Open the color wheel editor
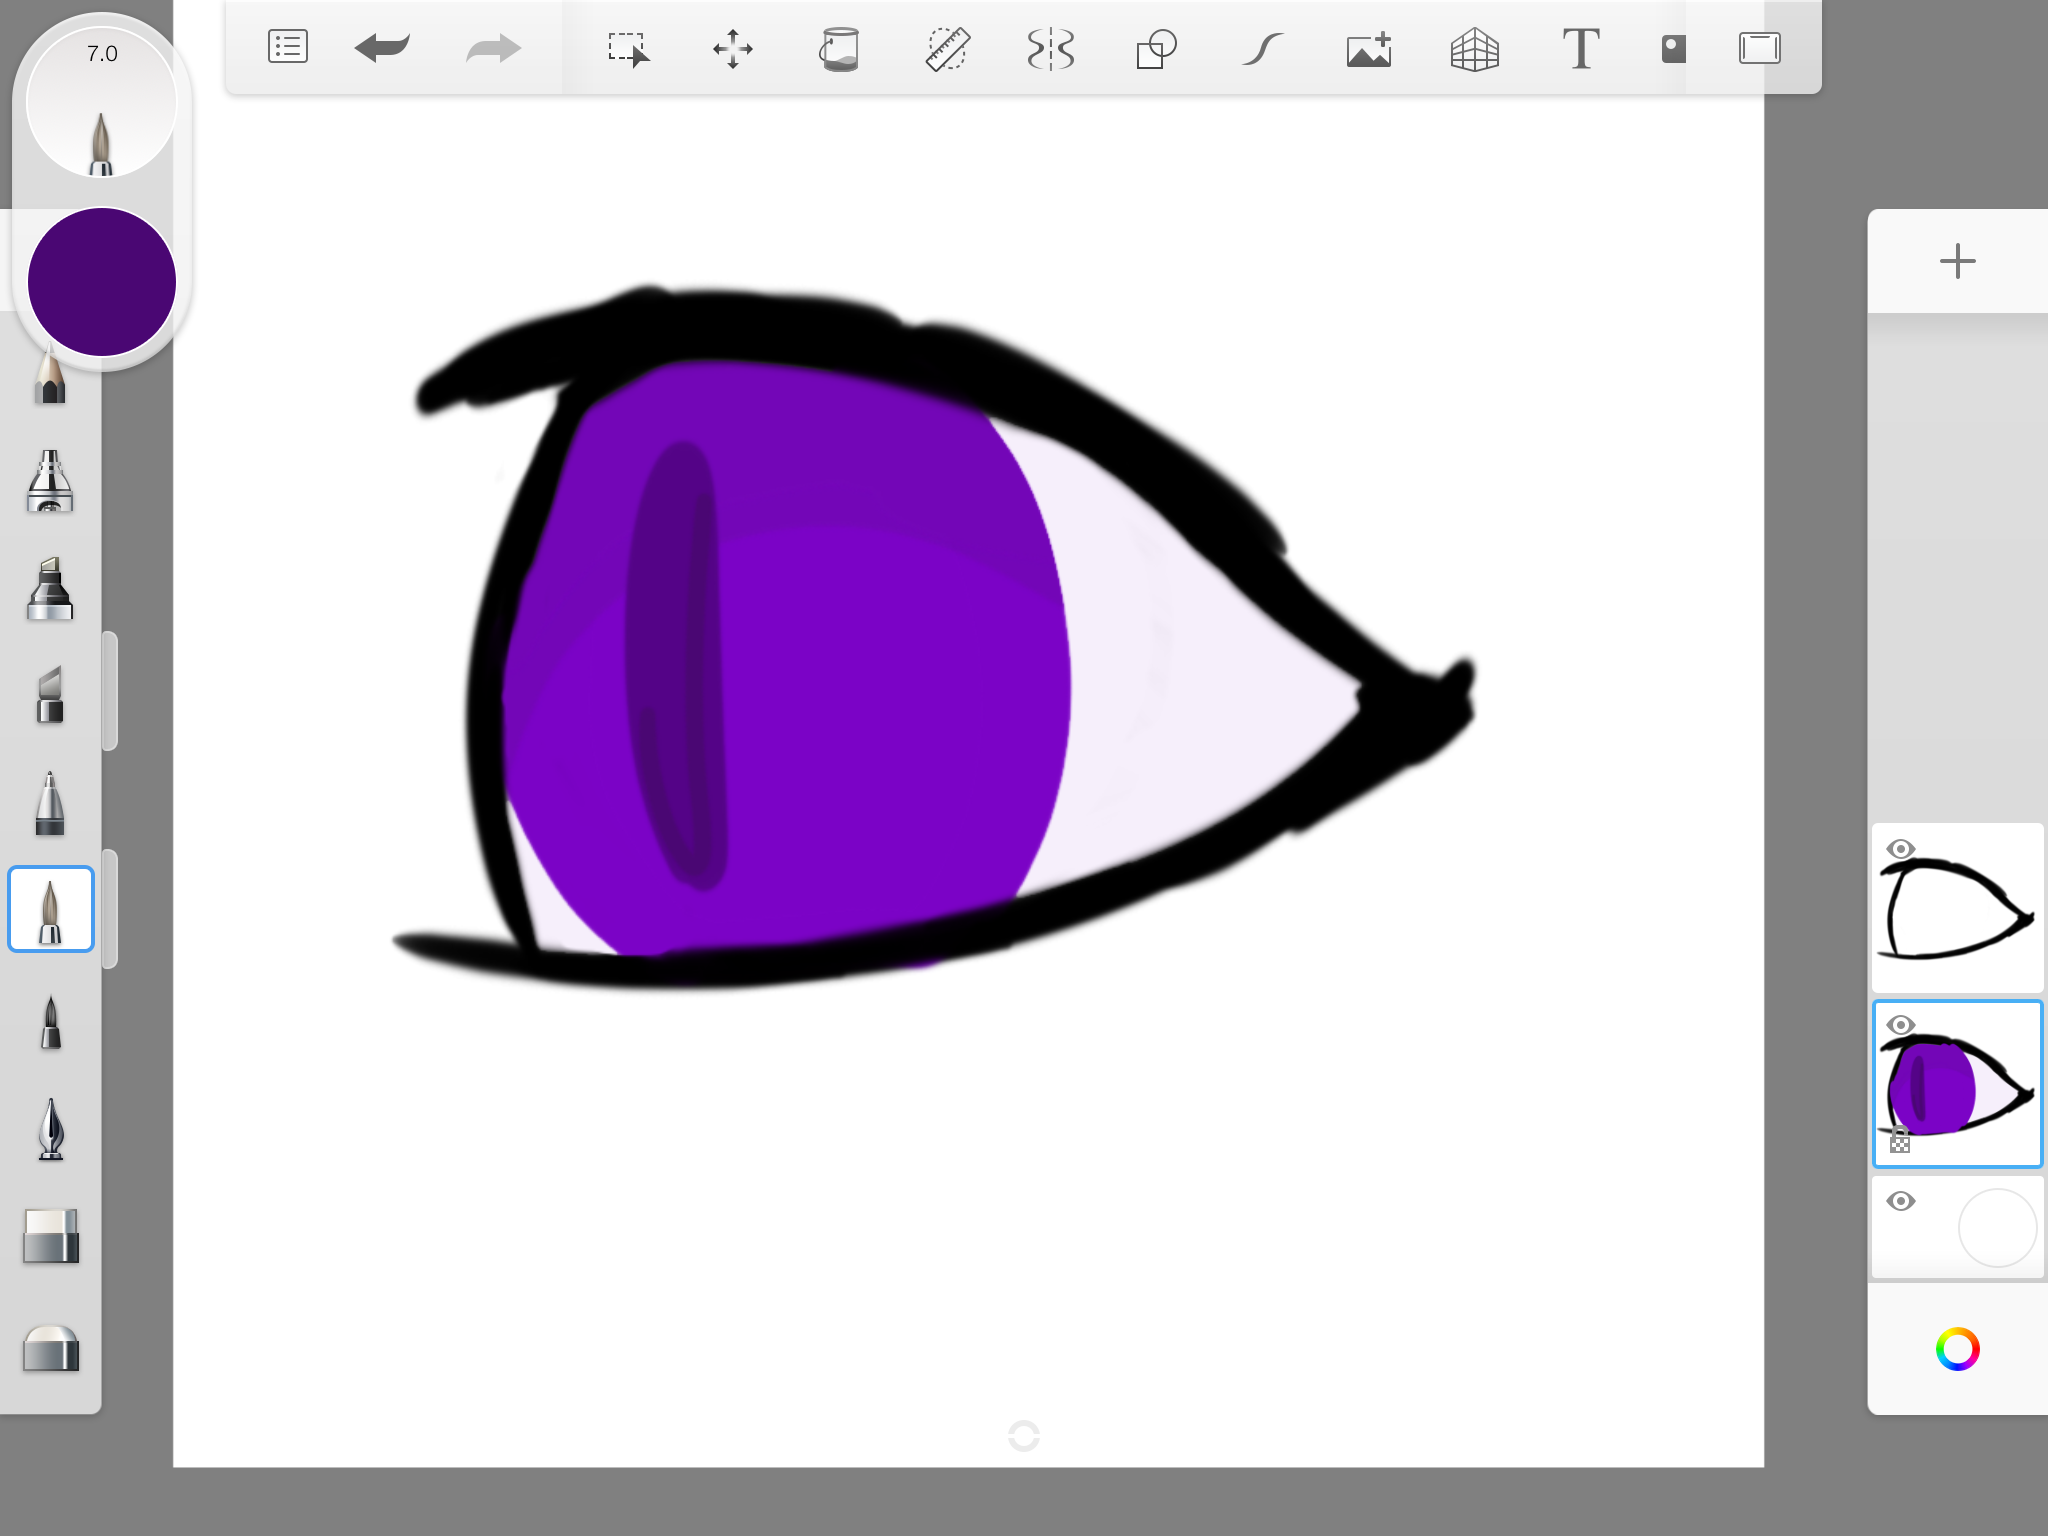The height and width of the screenshot is (1536, 2048). coord(1957,1349)
